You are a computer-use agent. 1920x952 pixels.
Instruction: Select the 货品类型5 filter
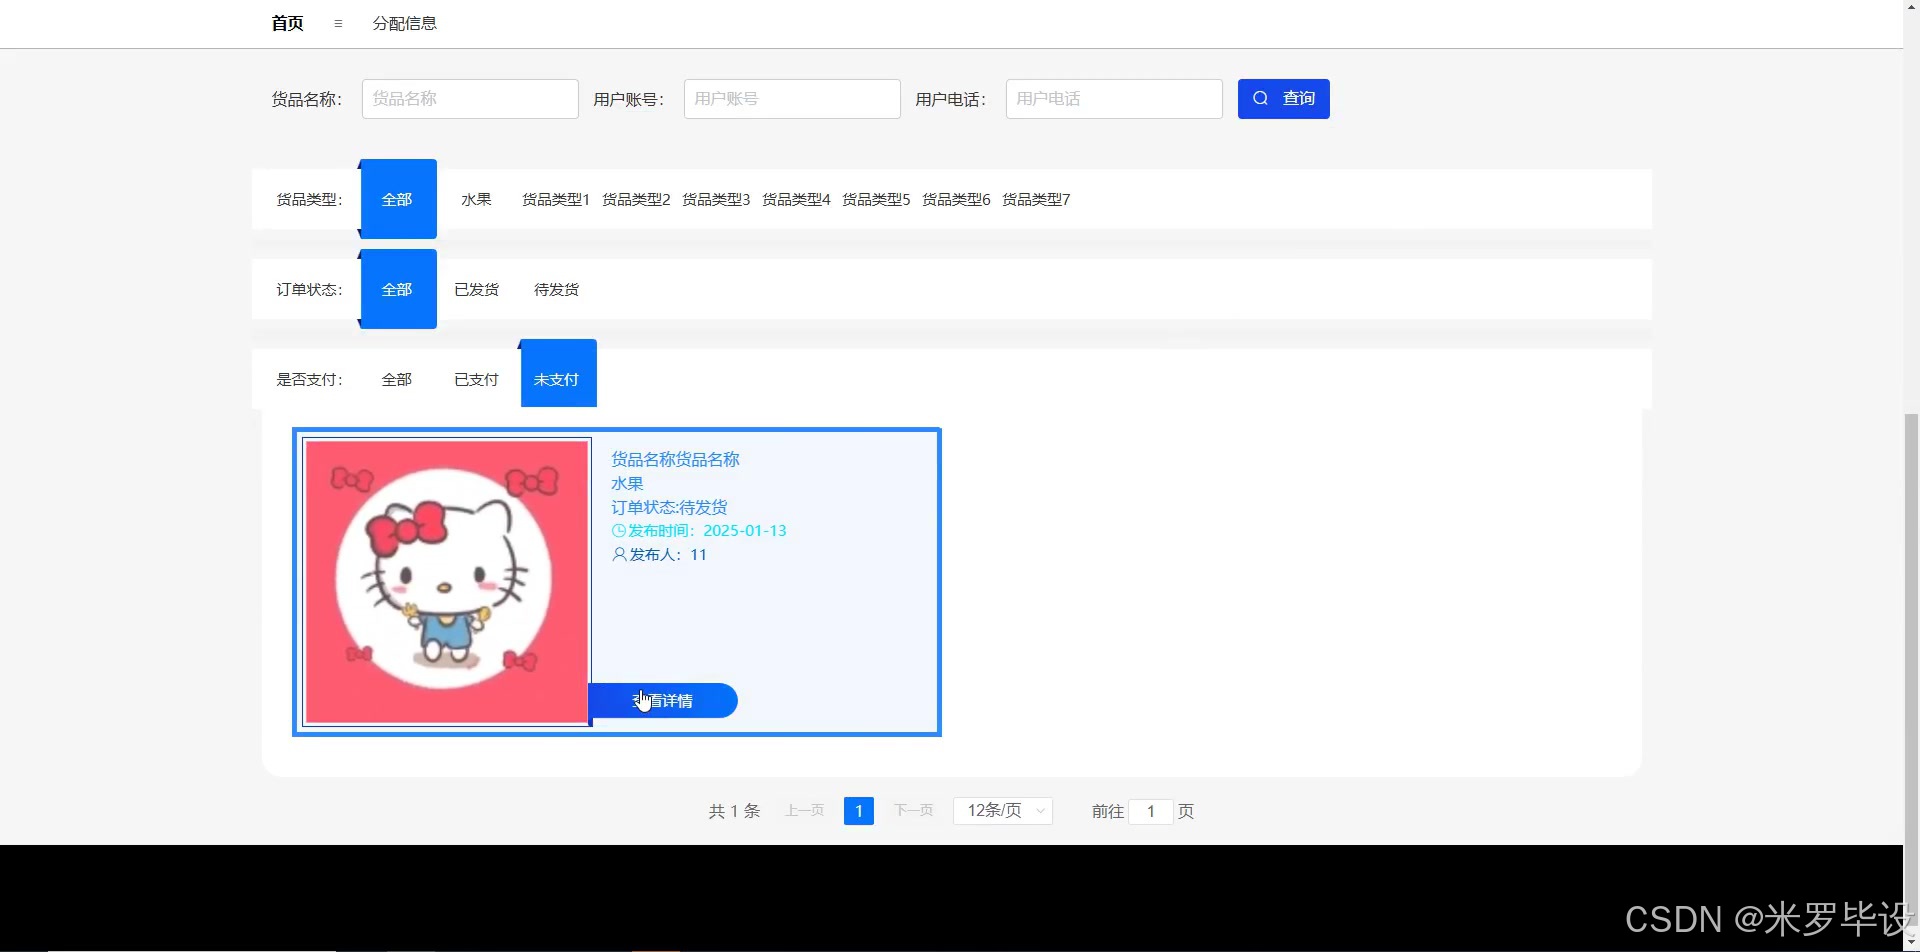(x=876, y=199)
